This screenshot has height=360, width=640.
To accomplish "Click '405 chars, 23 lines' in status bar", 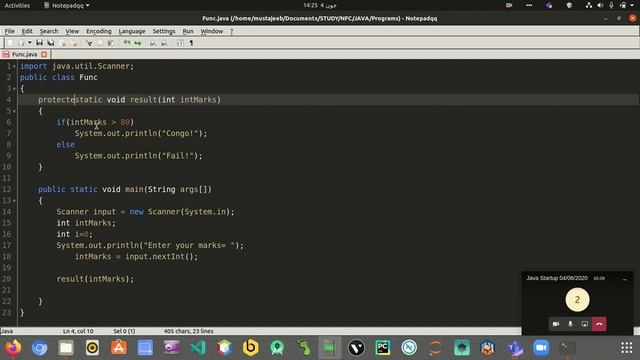I will click(x=189, y=331).
